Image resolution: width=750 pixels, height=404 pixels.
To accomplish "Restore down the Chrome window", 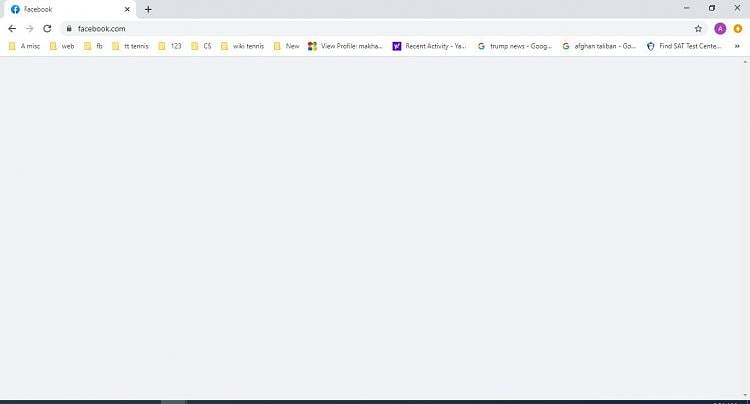I will tap(712, 8).
